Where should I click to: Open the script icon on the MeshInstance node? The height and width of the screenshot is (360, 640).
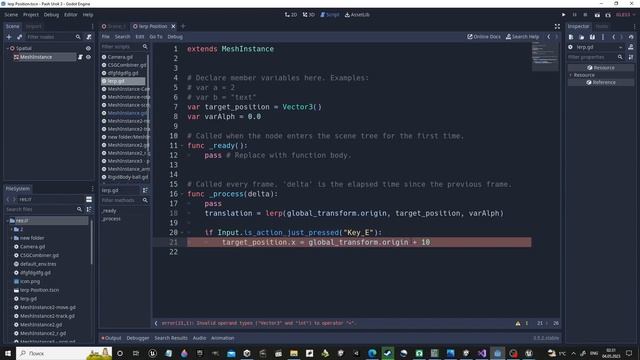pos(80,57)
